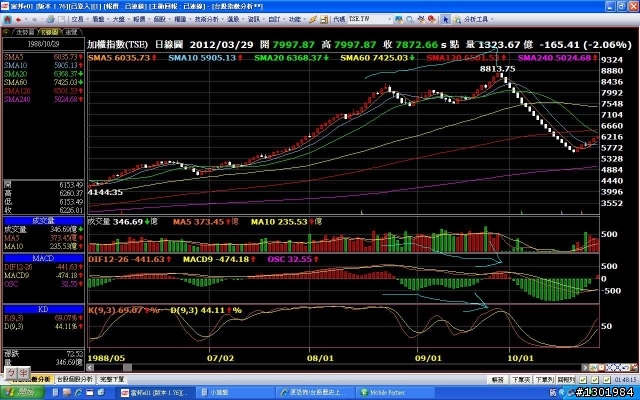Select the arrow pointer tool in the toolbar
This screenshot has height=400, width=640.
(x=445, y=19)
